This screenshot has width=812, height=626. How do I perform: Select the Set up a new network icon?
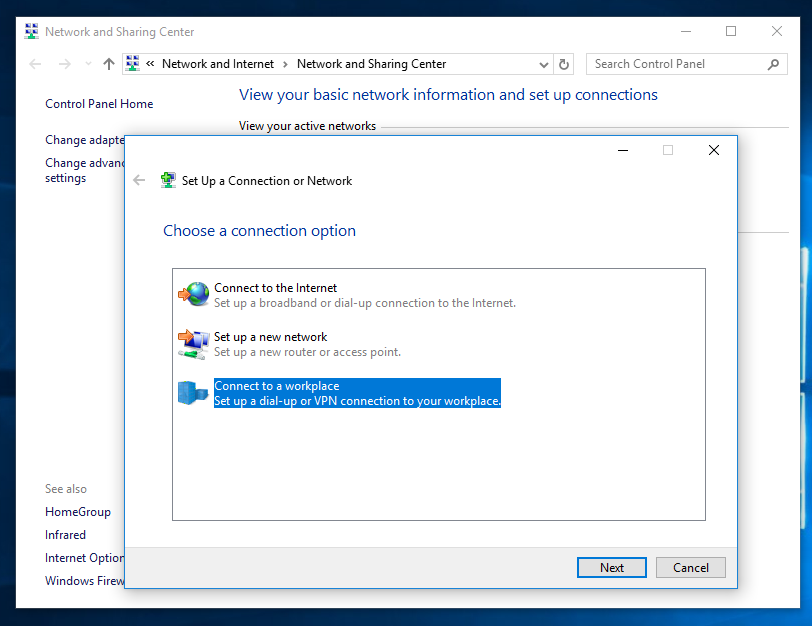[x=194, y=344]
